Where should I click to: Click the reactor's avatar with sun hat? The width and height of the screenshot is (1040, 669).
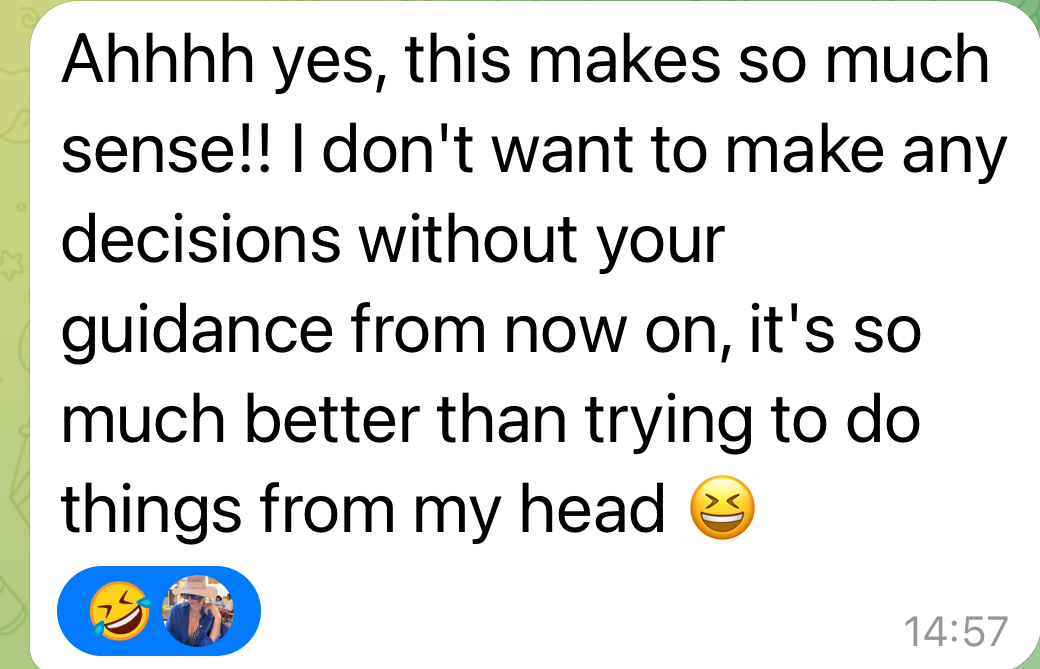pyautogui.click(x=198, y=611)
